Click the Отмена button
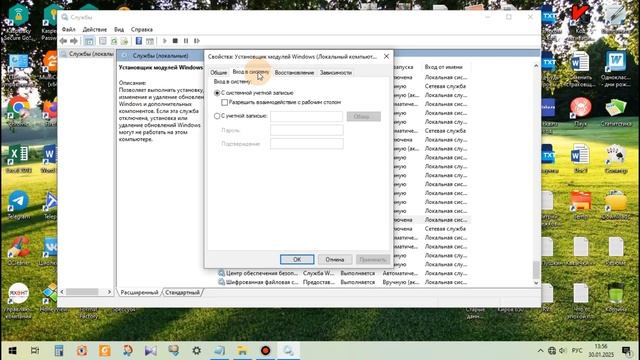This screenshot has height=360, width=640. [x=335, y=260]
